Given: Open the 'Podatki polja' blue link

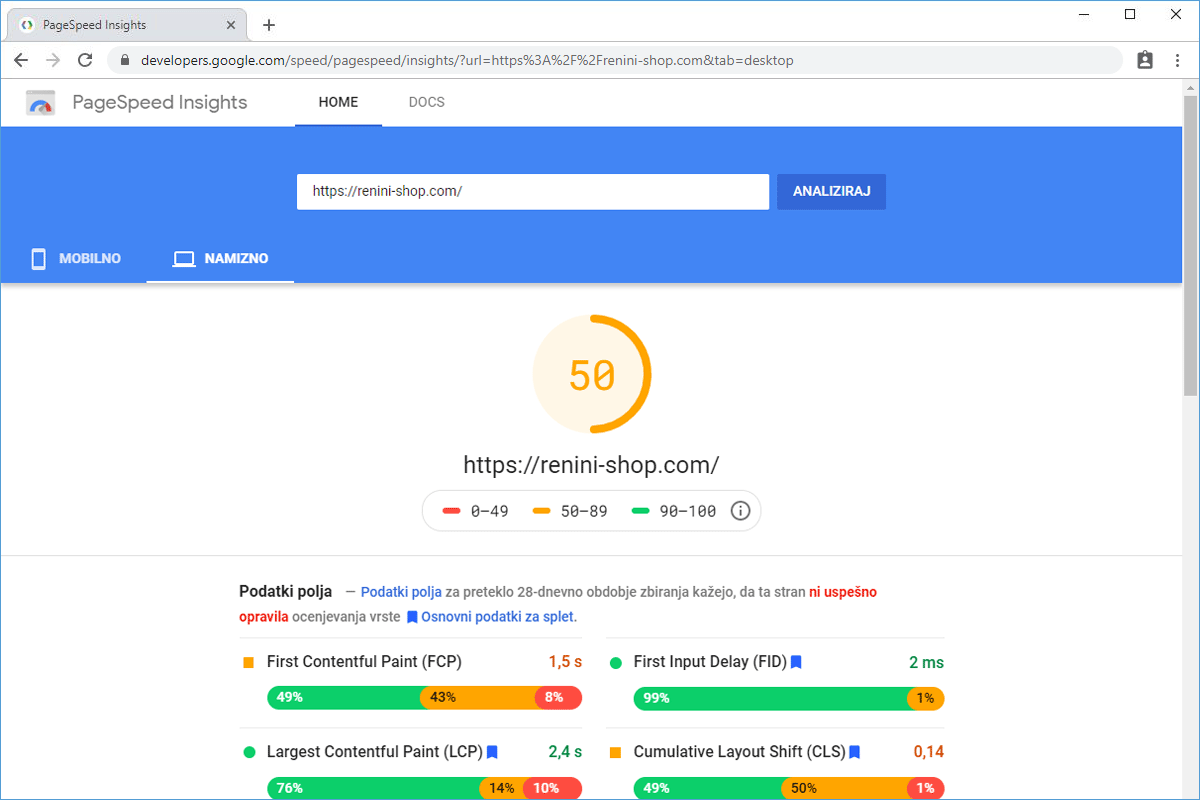Looking at the screenshot, I should tap(401, 592).
